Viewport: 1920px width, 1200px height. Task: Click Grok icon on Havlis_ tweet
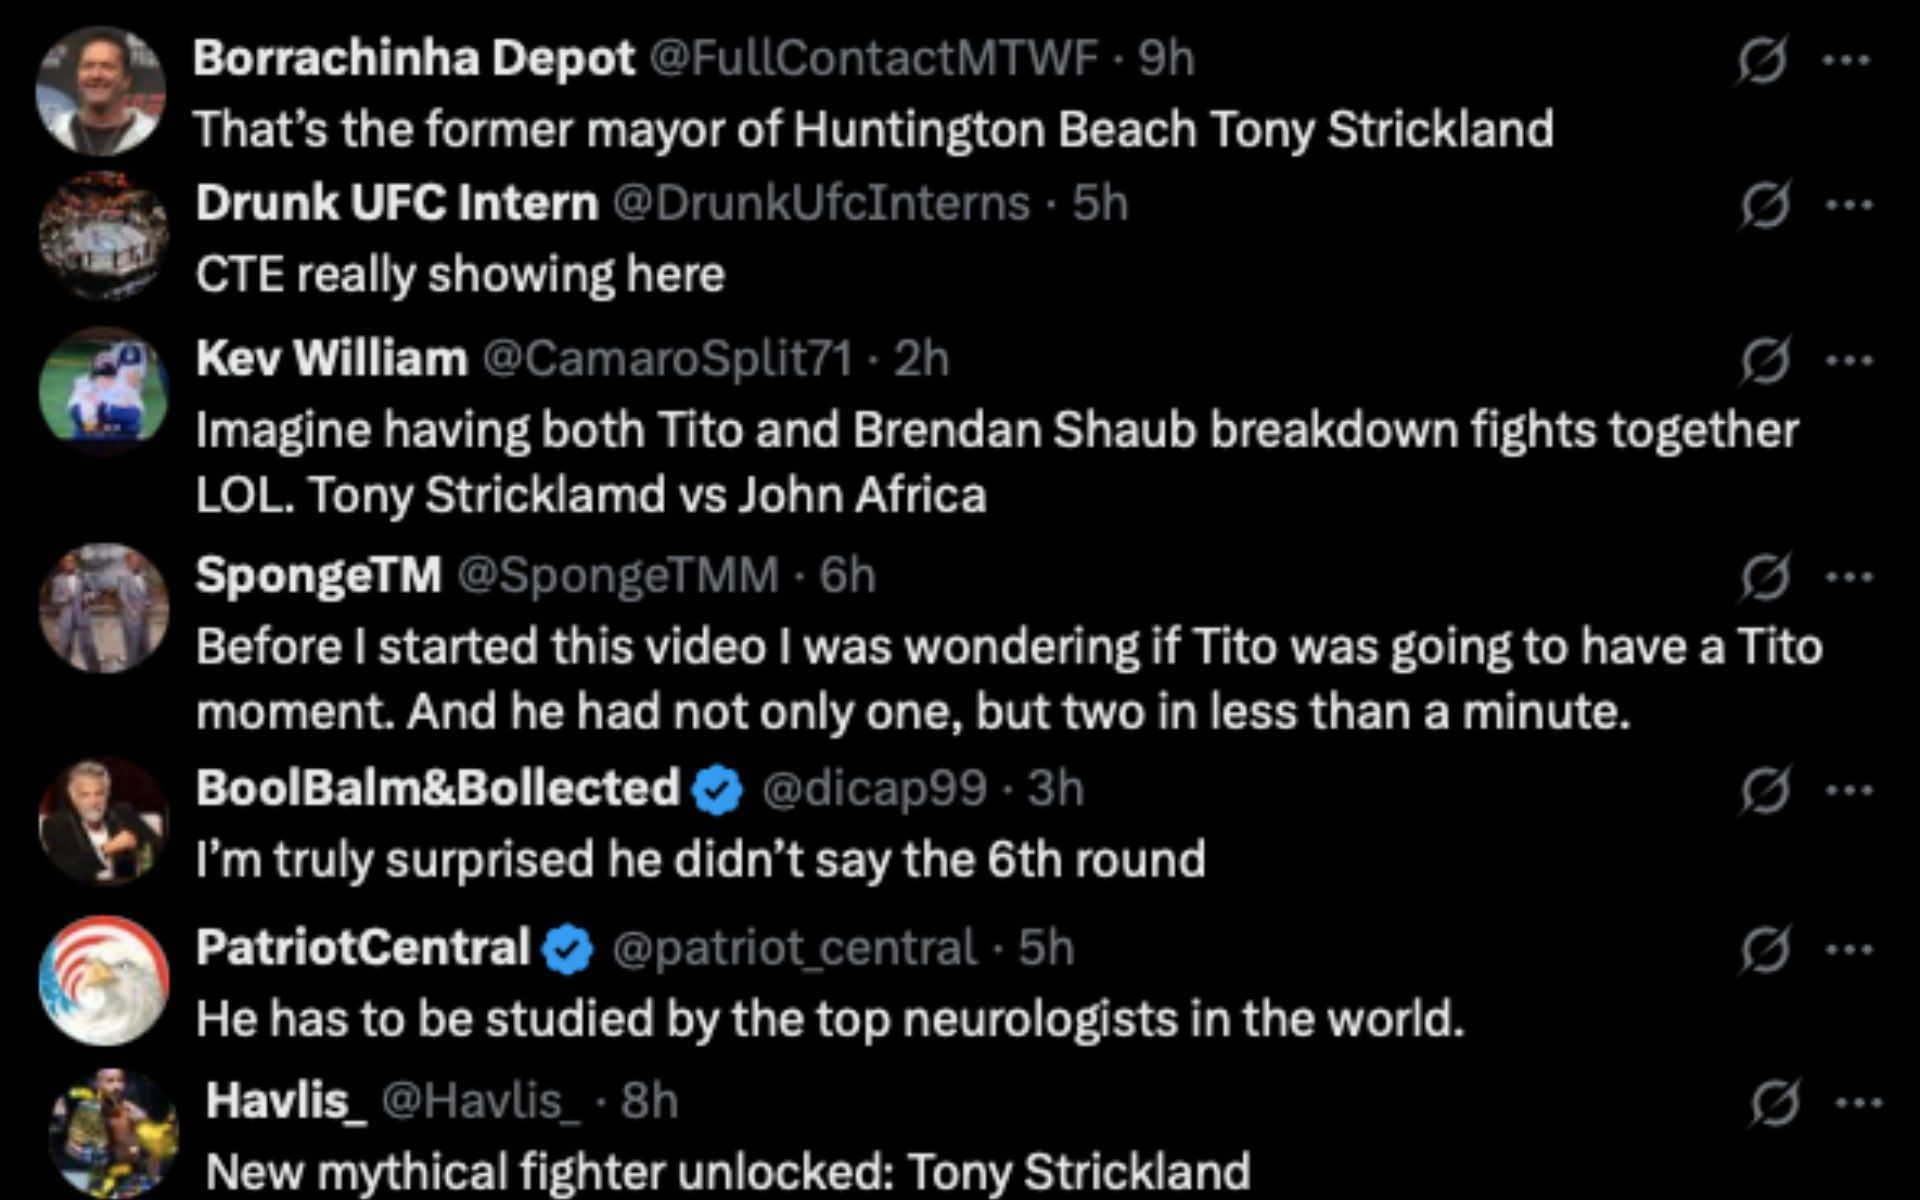click(x=1774, y=1103)
